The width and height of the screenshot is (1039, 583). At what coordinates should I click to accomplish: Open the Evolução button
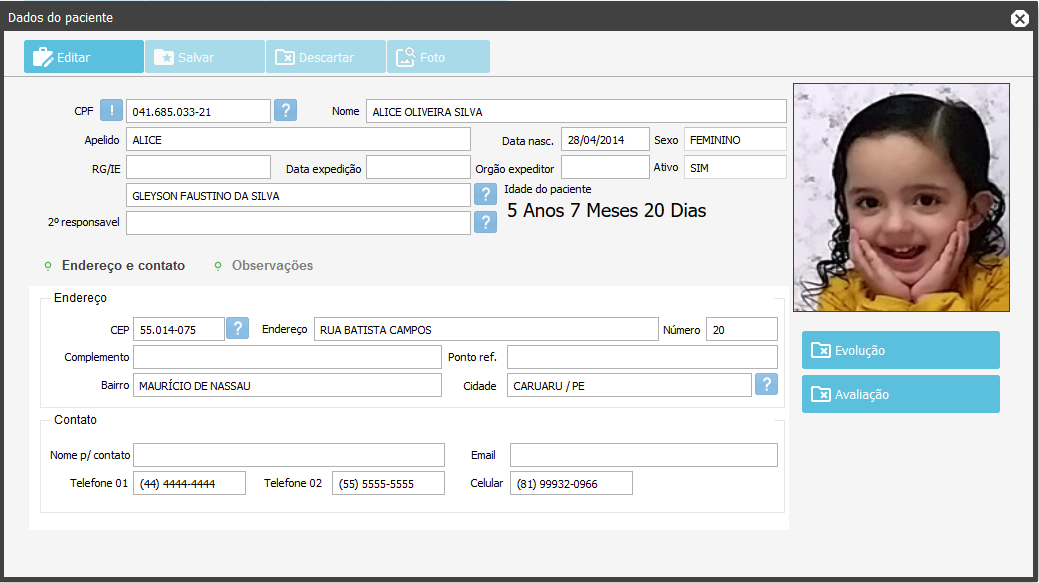tap(900, 350)
